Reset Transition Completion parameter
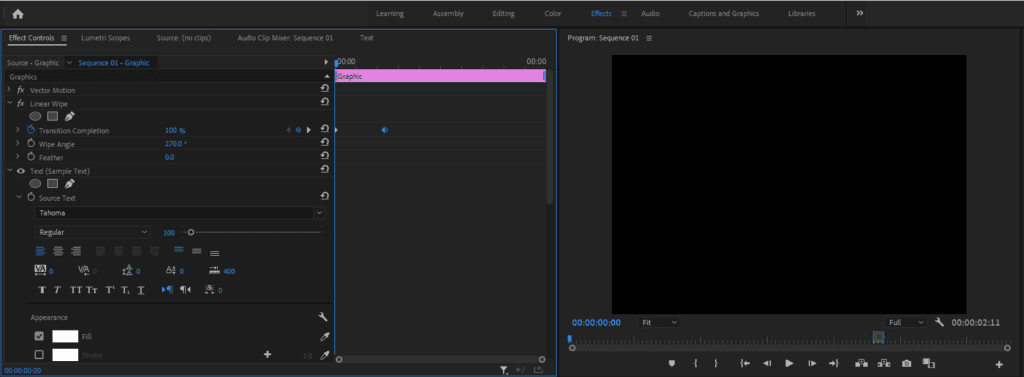 pyautogui.click(x=325, y=130)
